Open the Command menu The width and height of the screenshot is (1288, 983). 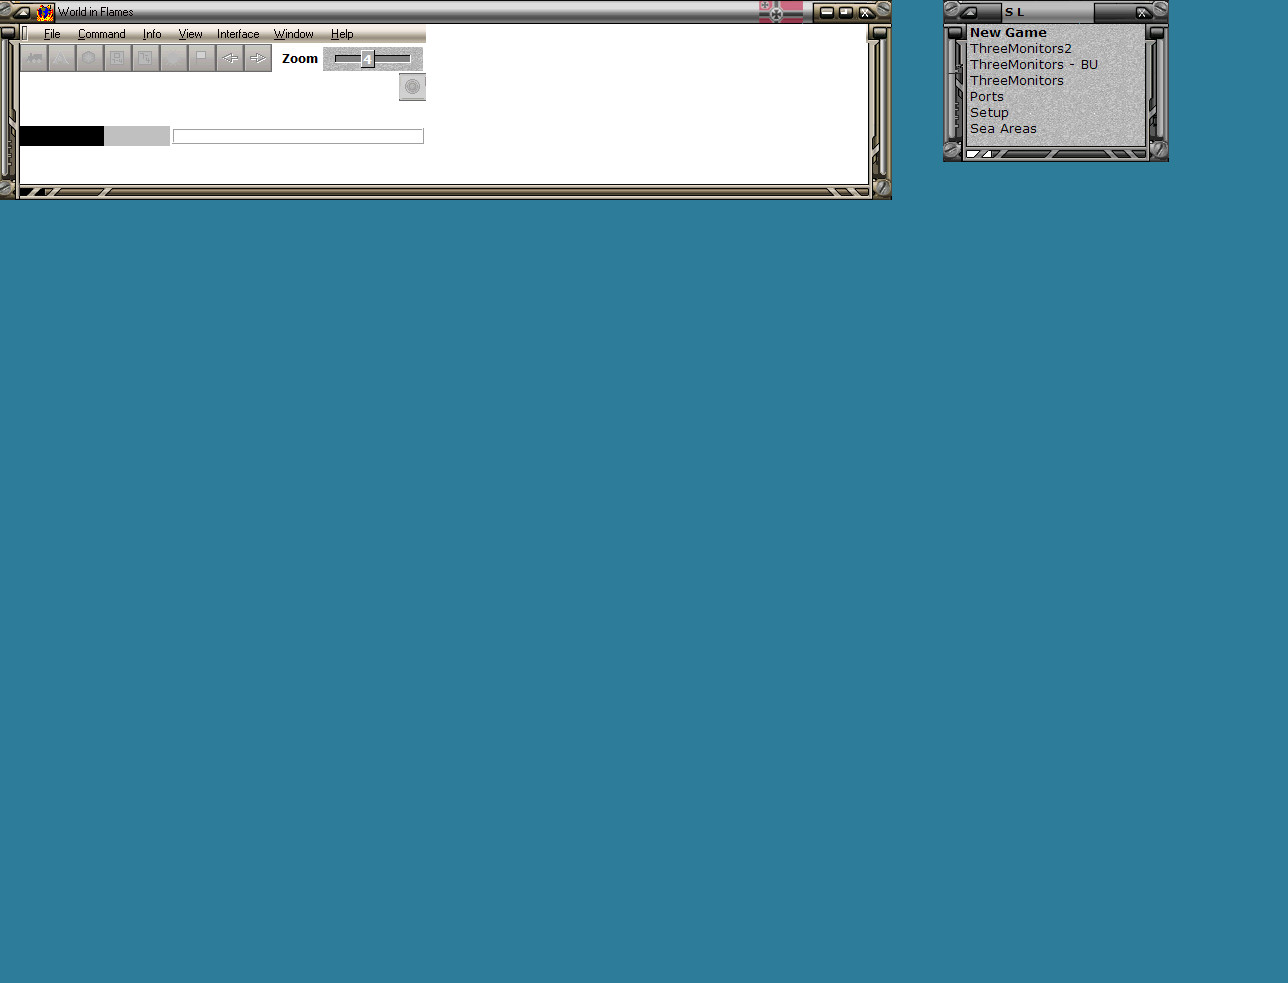[101, 33]
